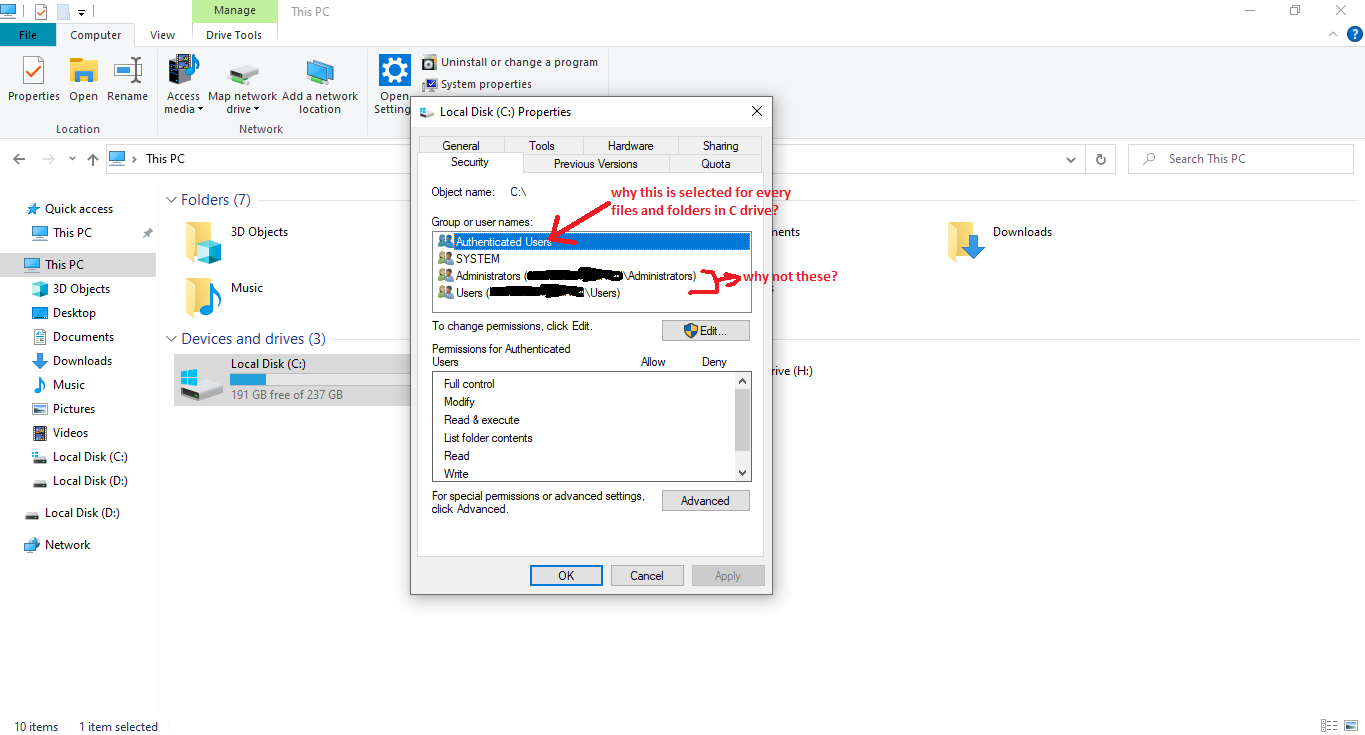Open Customize Quick Access Toolbar dropdown

(81, 12)
